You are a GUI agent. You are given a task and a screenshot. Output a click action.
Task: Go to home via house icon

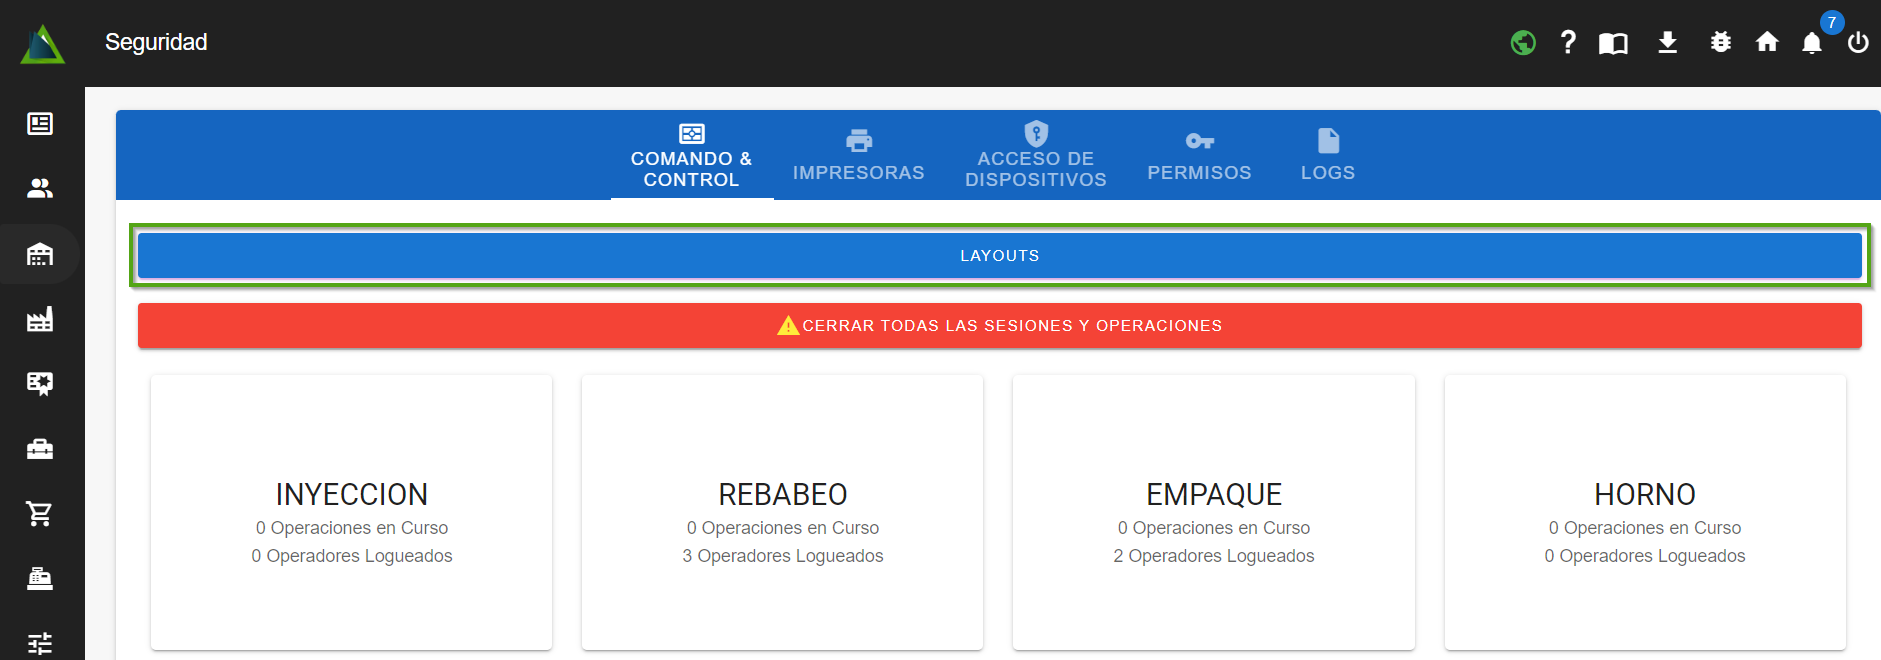[1767, 42]
